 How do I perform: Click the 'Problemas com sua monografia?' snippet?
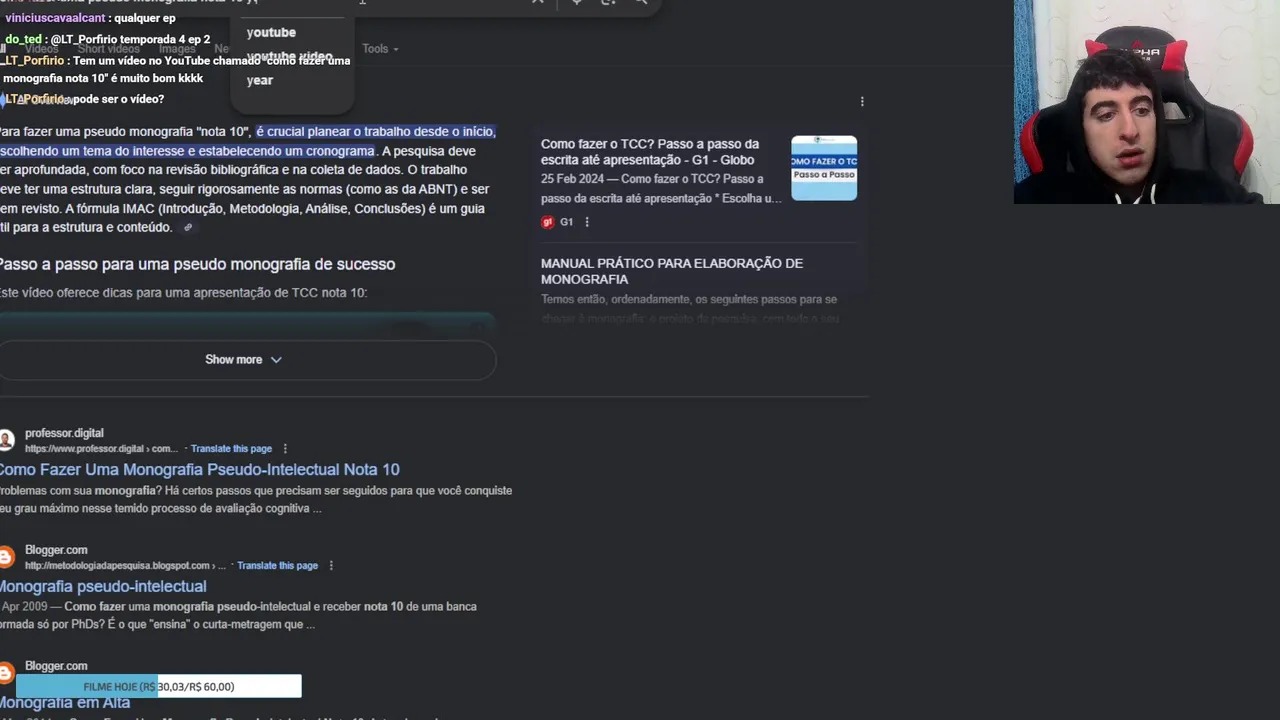(256, 500)
